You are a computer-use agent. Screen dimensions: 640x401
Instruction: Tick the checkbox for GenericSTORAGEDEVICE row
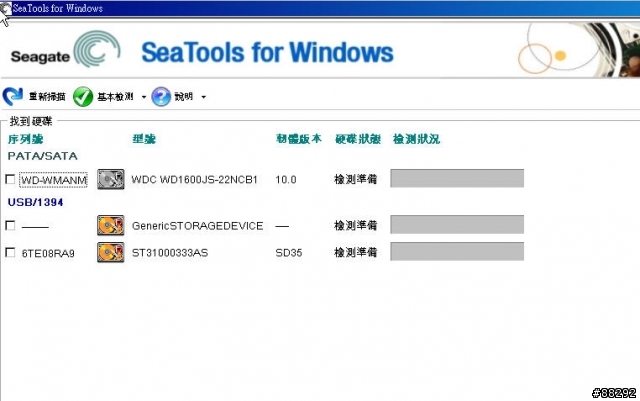(10, 225)
